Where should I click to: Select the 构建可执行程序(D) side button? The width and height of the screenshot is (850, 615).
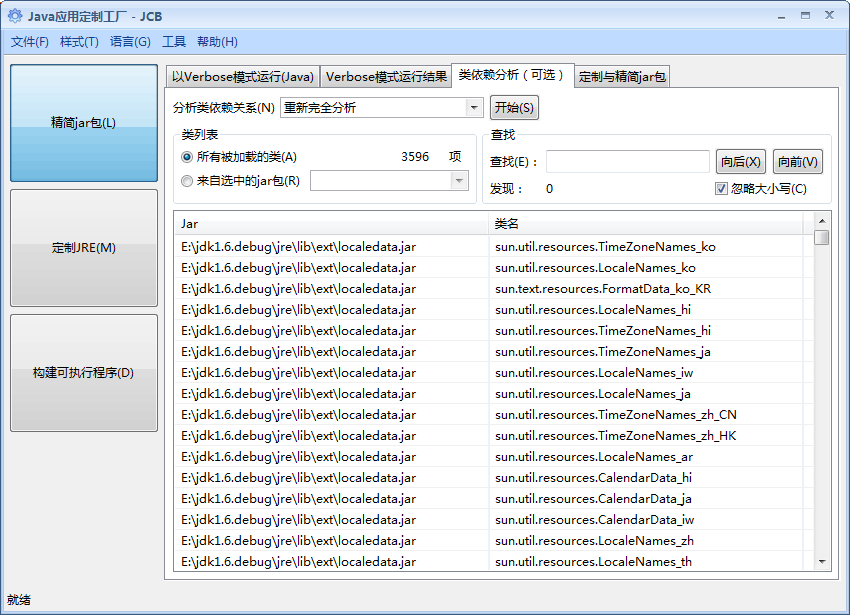point(84,373)
